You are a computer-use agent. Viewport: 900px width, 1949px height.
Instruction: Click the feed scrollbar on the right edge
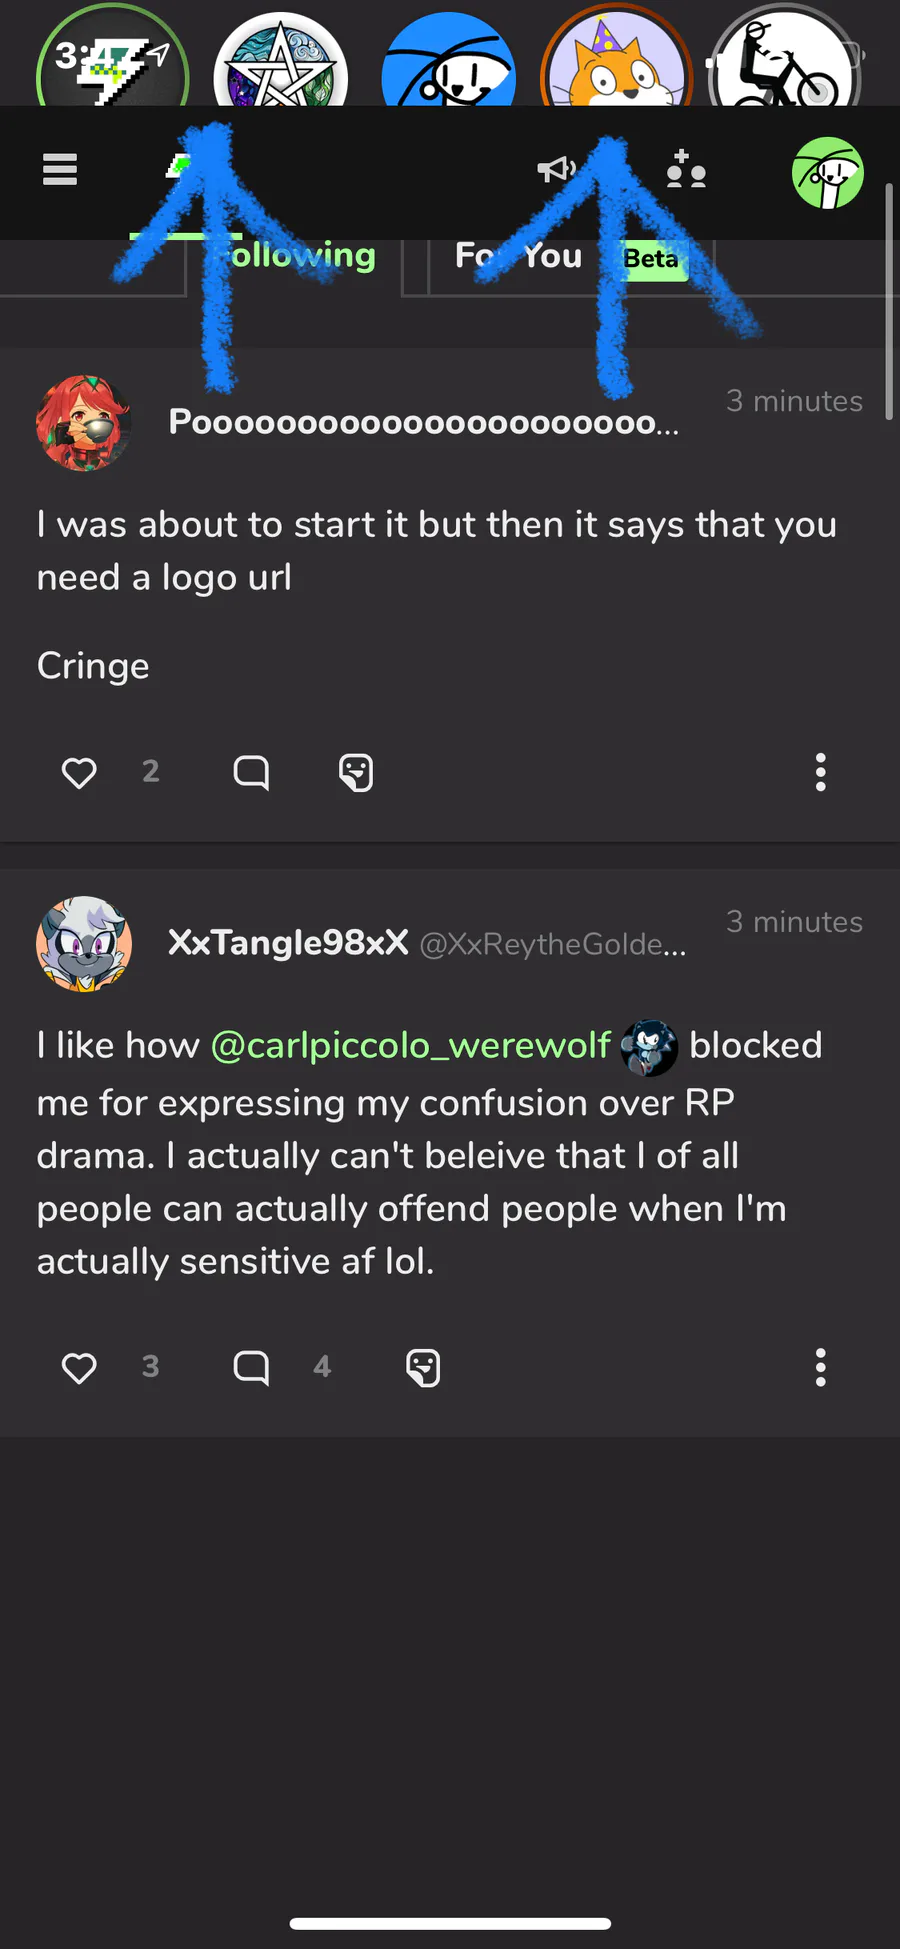click(888, 300)
